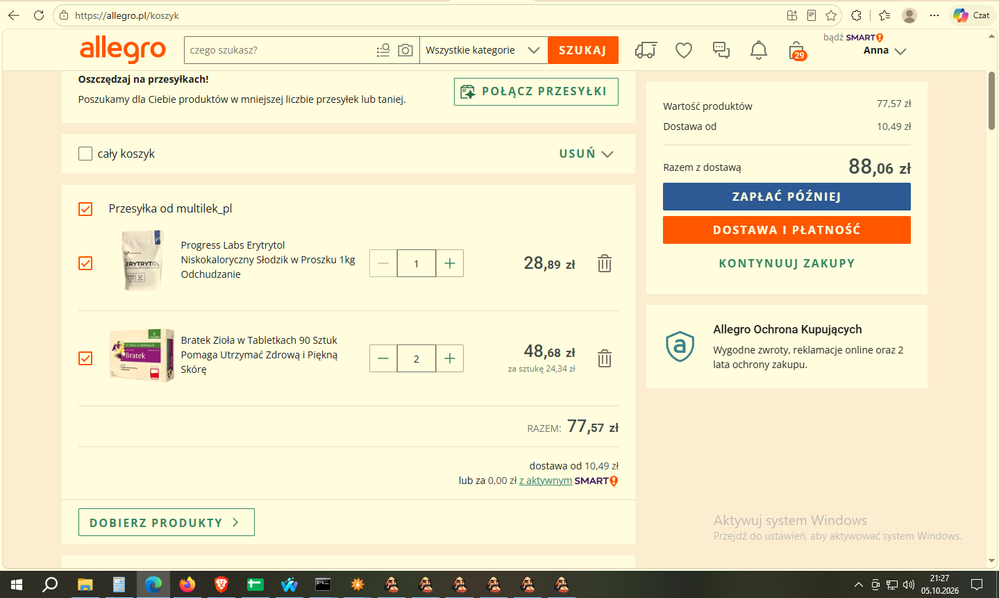Click DOBIERZ PRODUKTY button
Screen dimensions: 999x598
click(x=166, y=522)
